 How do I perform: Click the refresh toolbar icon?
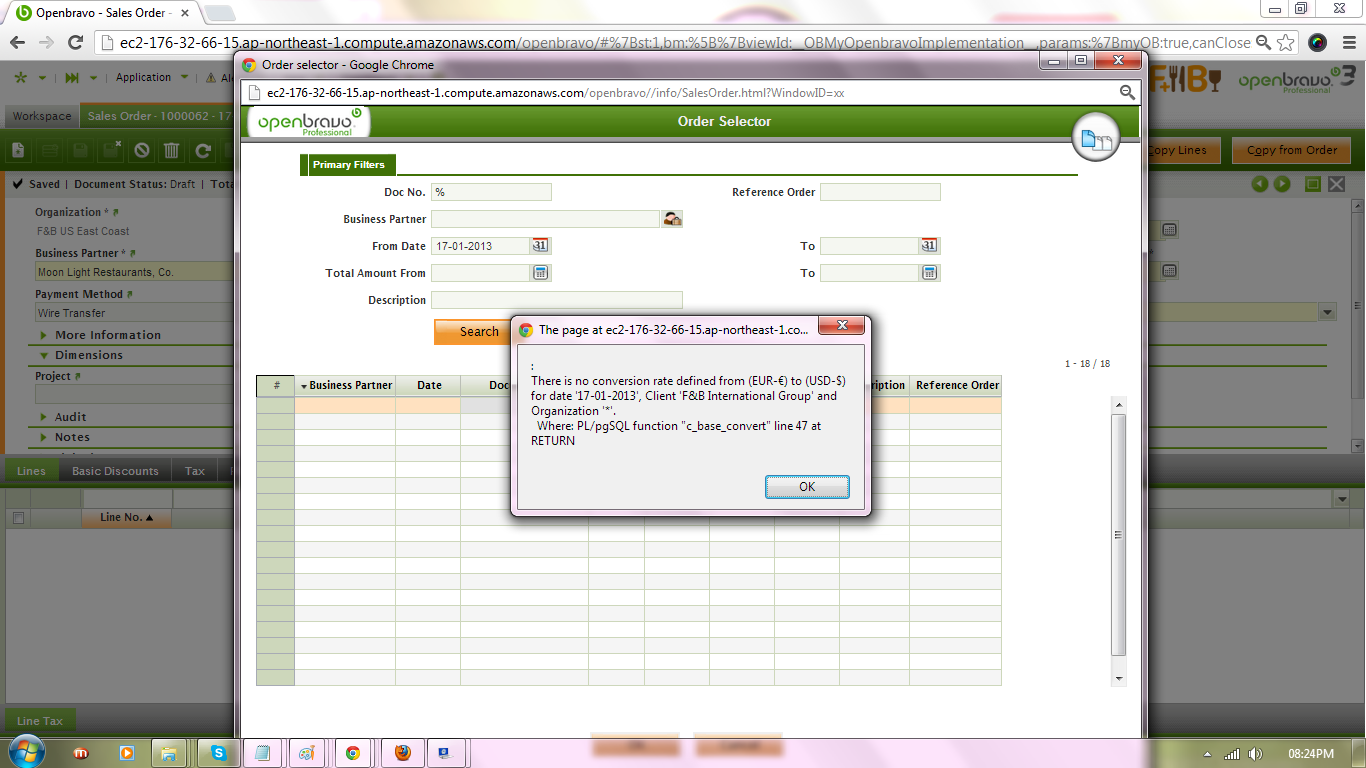pos(203,150)
